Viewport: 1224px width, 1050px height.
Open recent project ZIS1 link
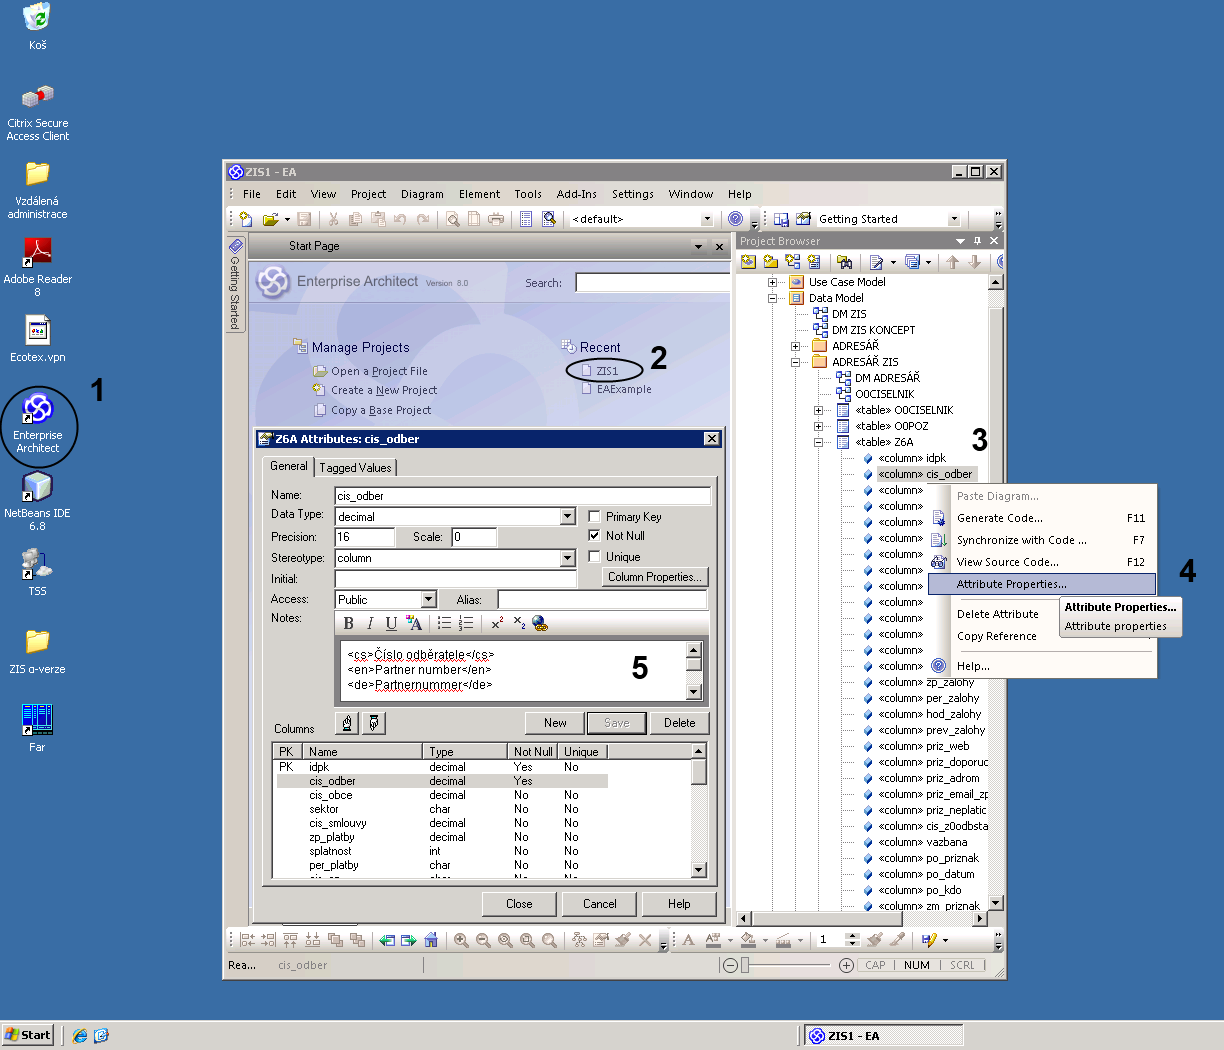(607, 371)
